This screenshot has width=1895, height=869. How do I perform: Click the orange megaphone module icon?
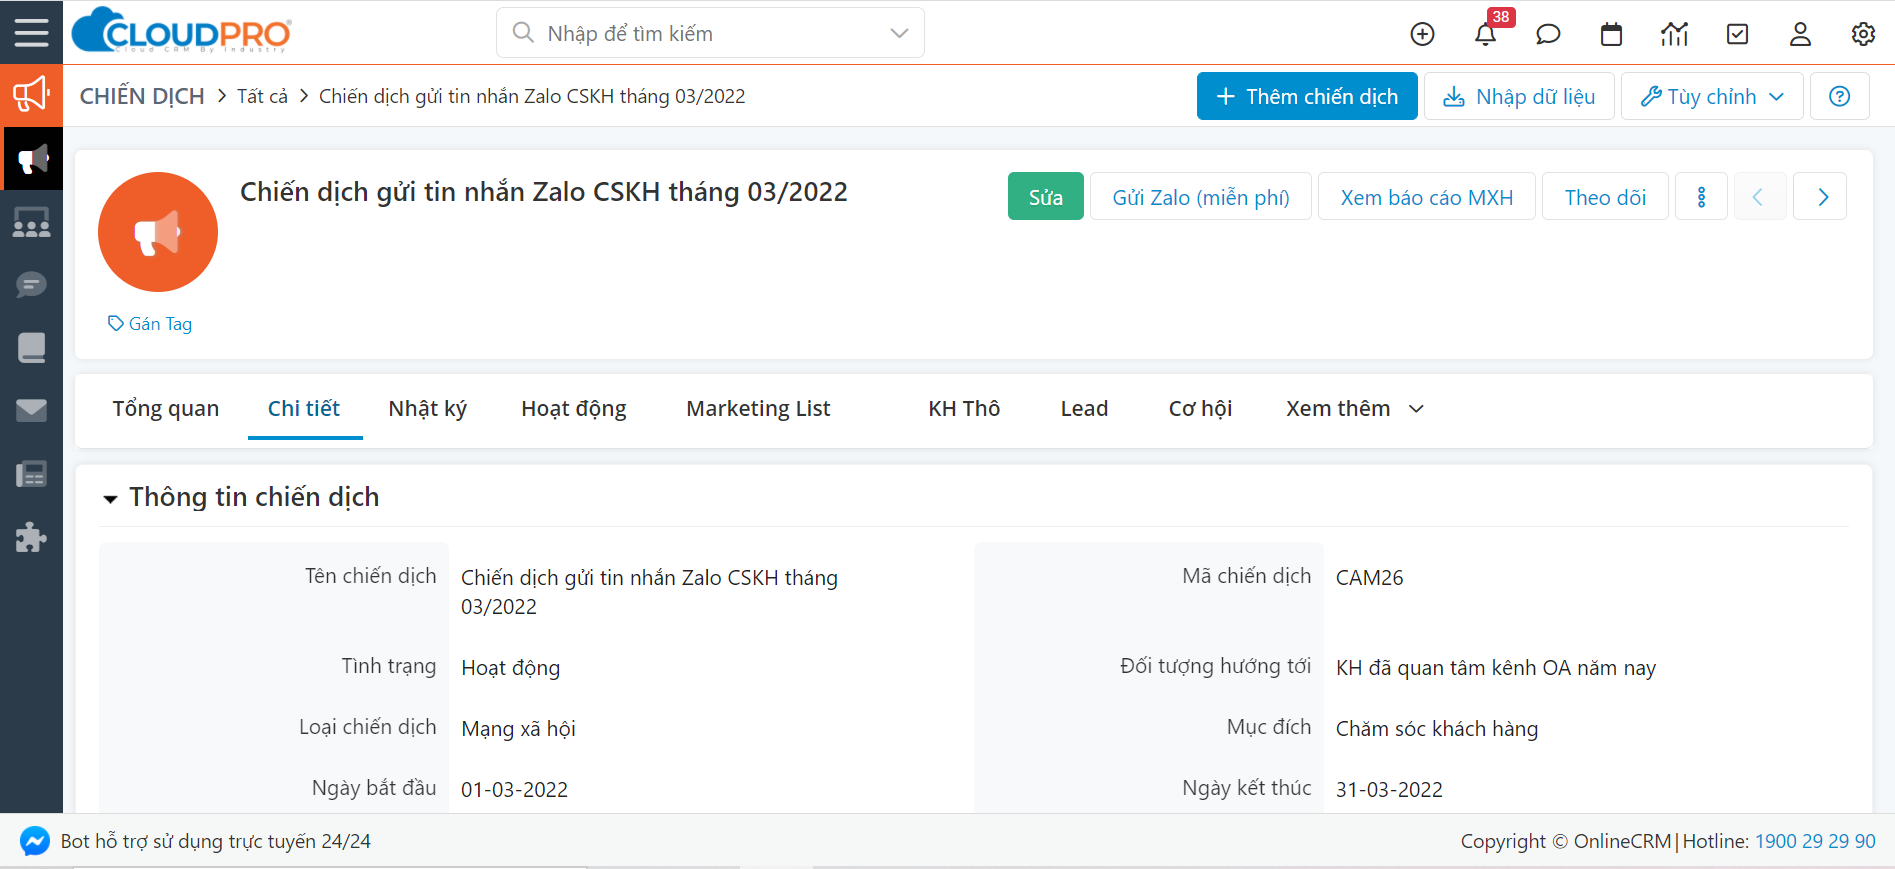(31, 95)
